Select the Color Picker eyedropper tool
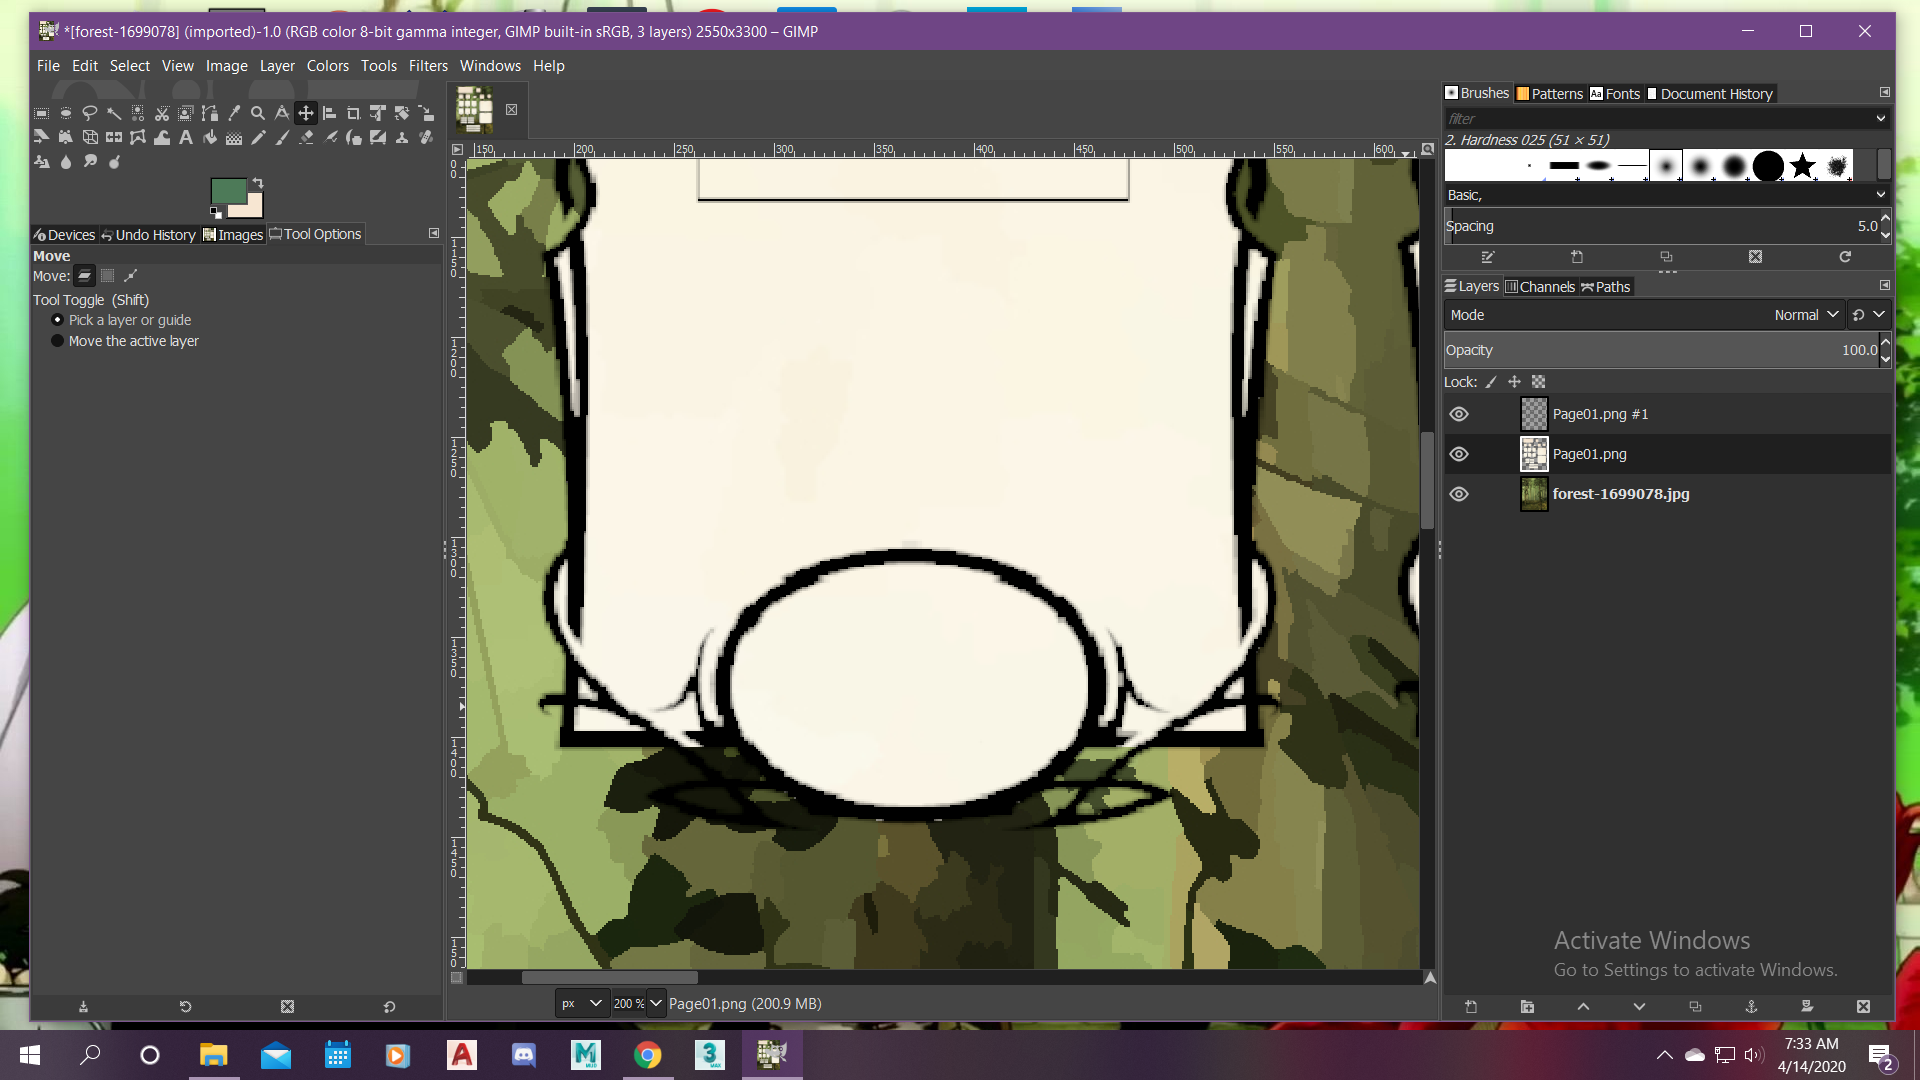Viewport: 1920px width, 1080px height. [x=234, y=113]
